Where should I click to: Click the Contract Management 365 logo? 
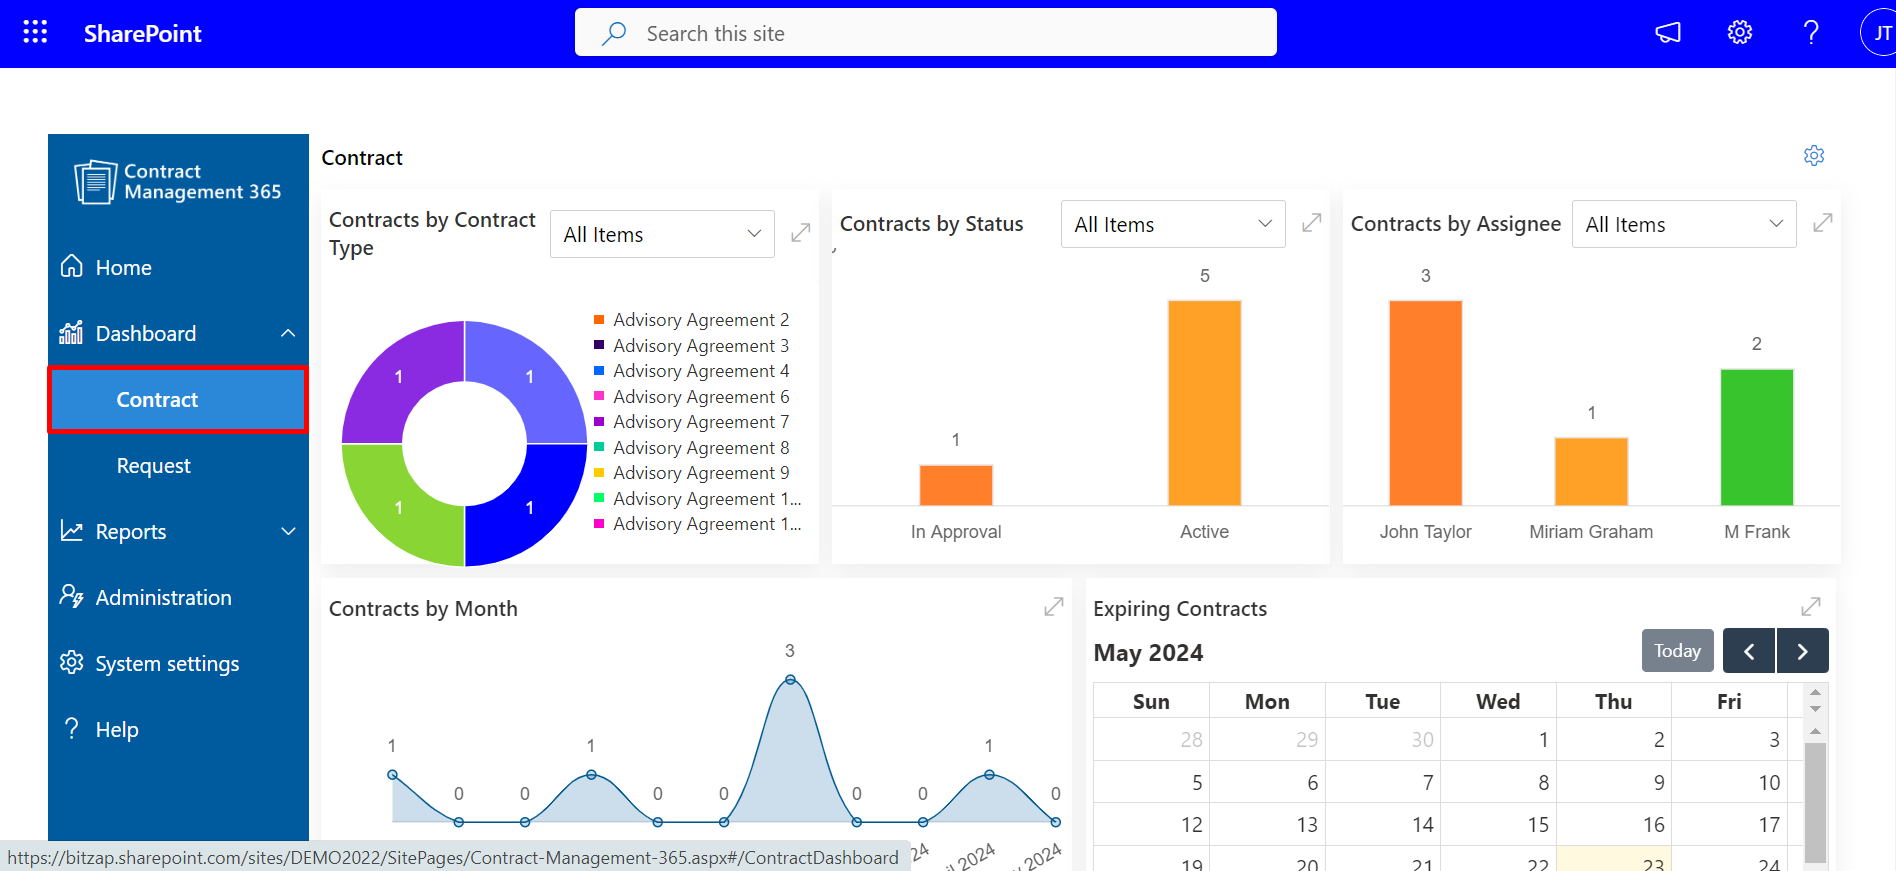point(178,182)
